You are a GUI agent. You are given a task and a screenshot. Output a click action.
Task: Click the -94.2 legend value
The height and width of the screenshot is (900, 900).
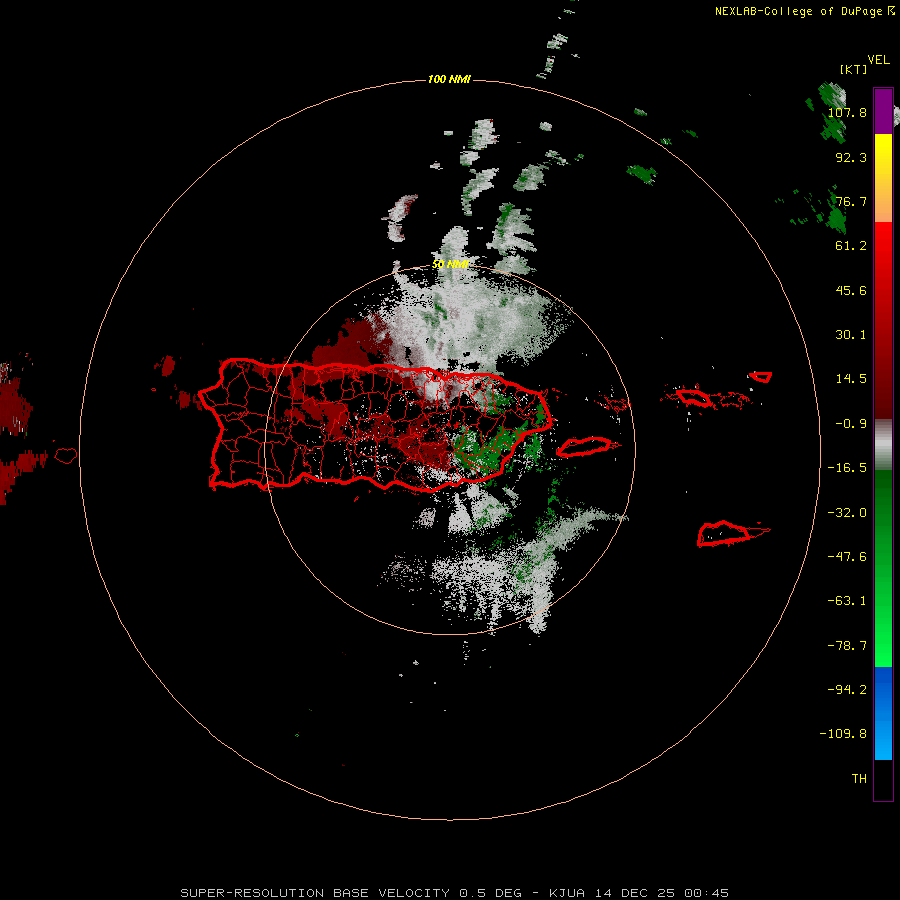(847, 689)
